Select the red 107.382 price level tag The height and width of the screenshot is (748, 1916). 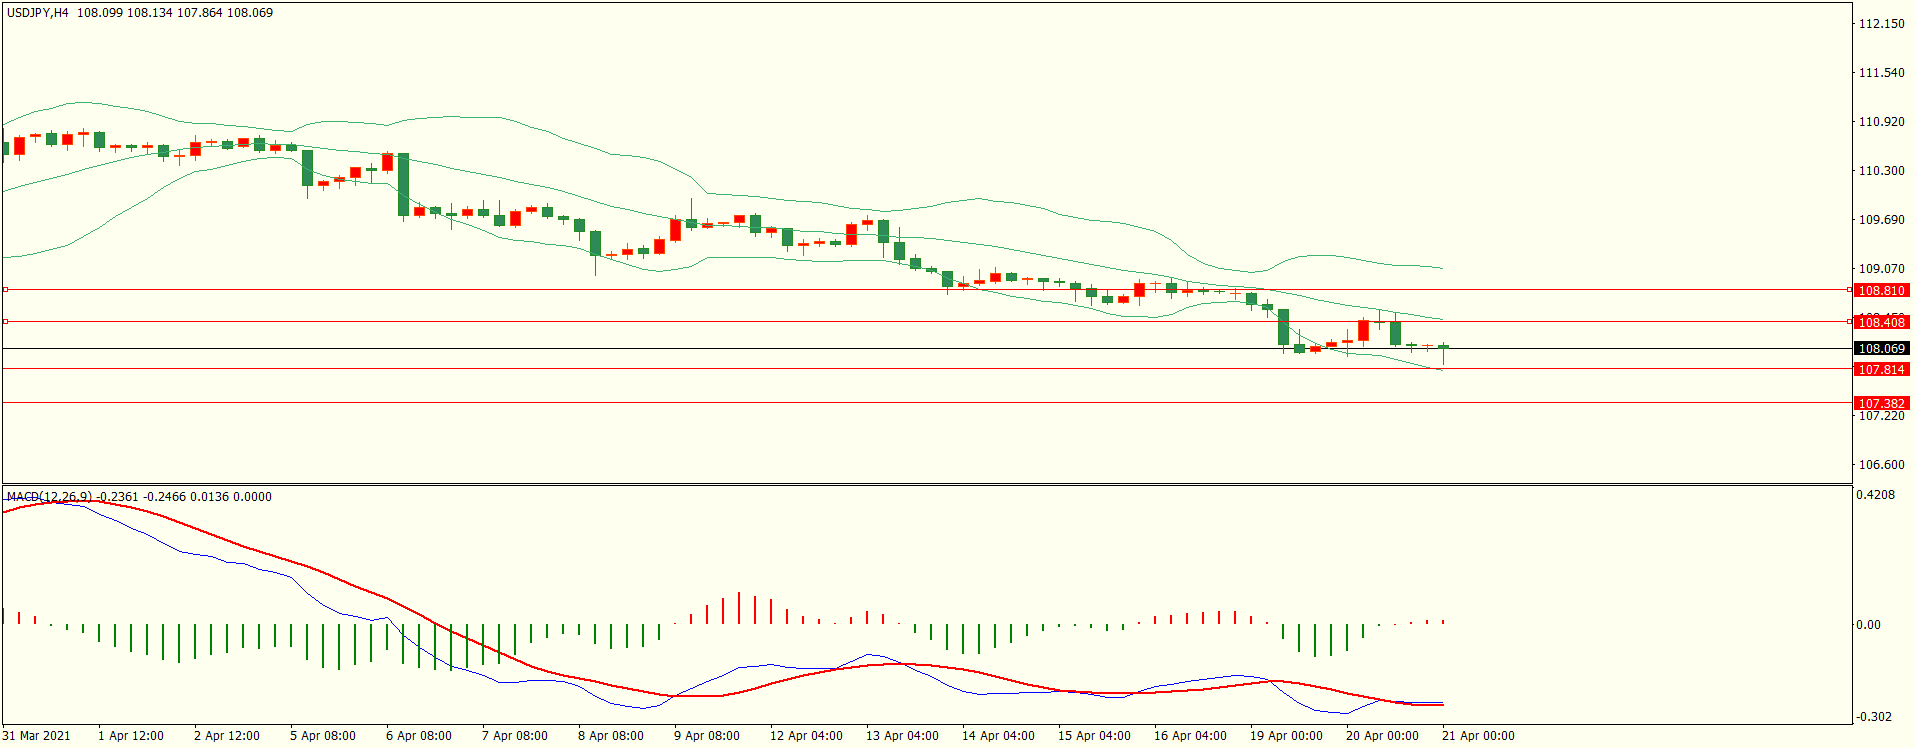click(1880, 403)
